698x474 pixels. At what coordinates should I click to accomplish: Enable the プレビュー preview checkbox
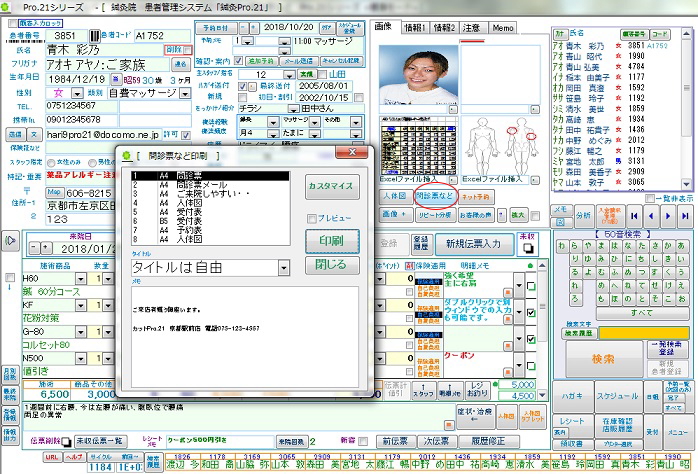click(312, 218)
